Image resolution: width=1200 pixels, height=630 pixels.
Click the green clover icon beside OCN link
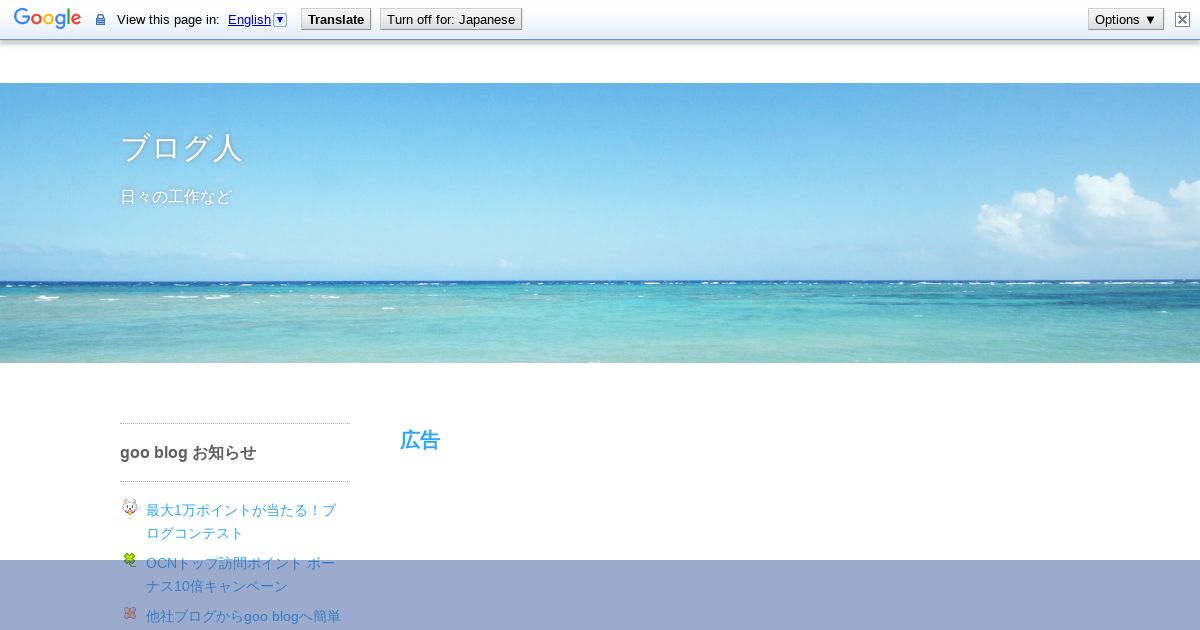(x=130, y=560)
